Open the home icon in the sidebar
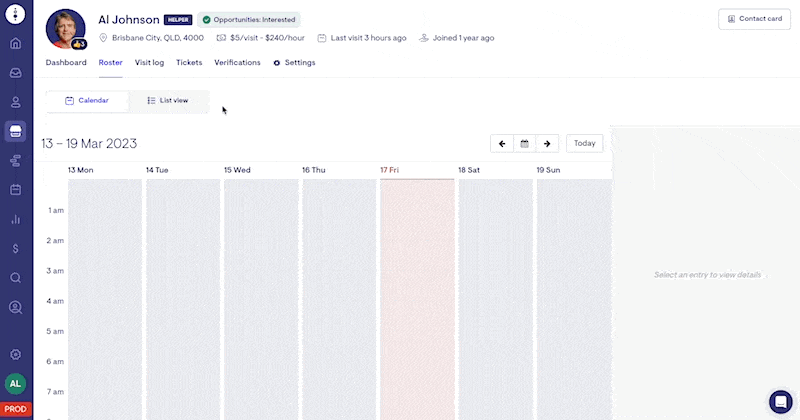 tap(16, 44)
